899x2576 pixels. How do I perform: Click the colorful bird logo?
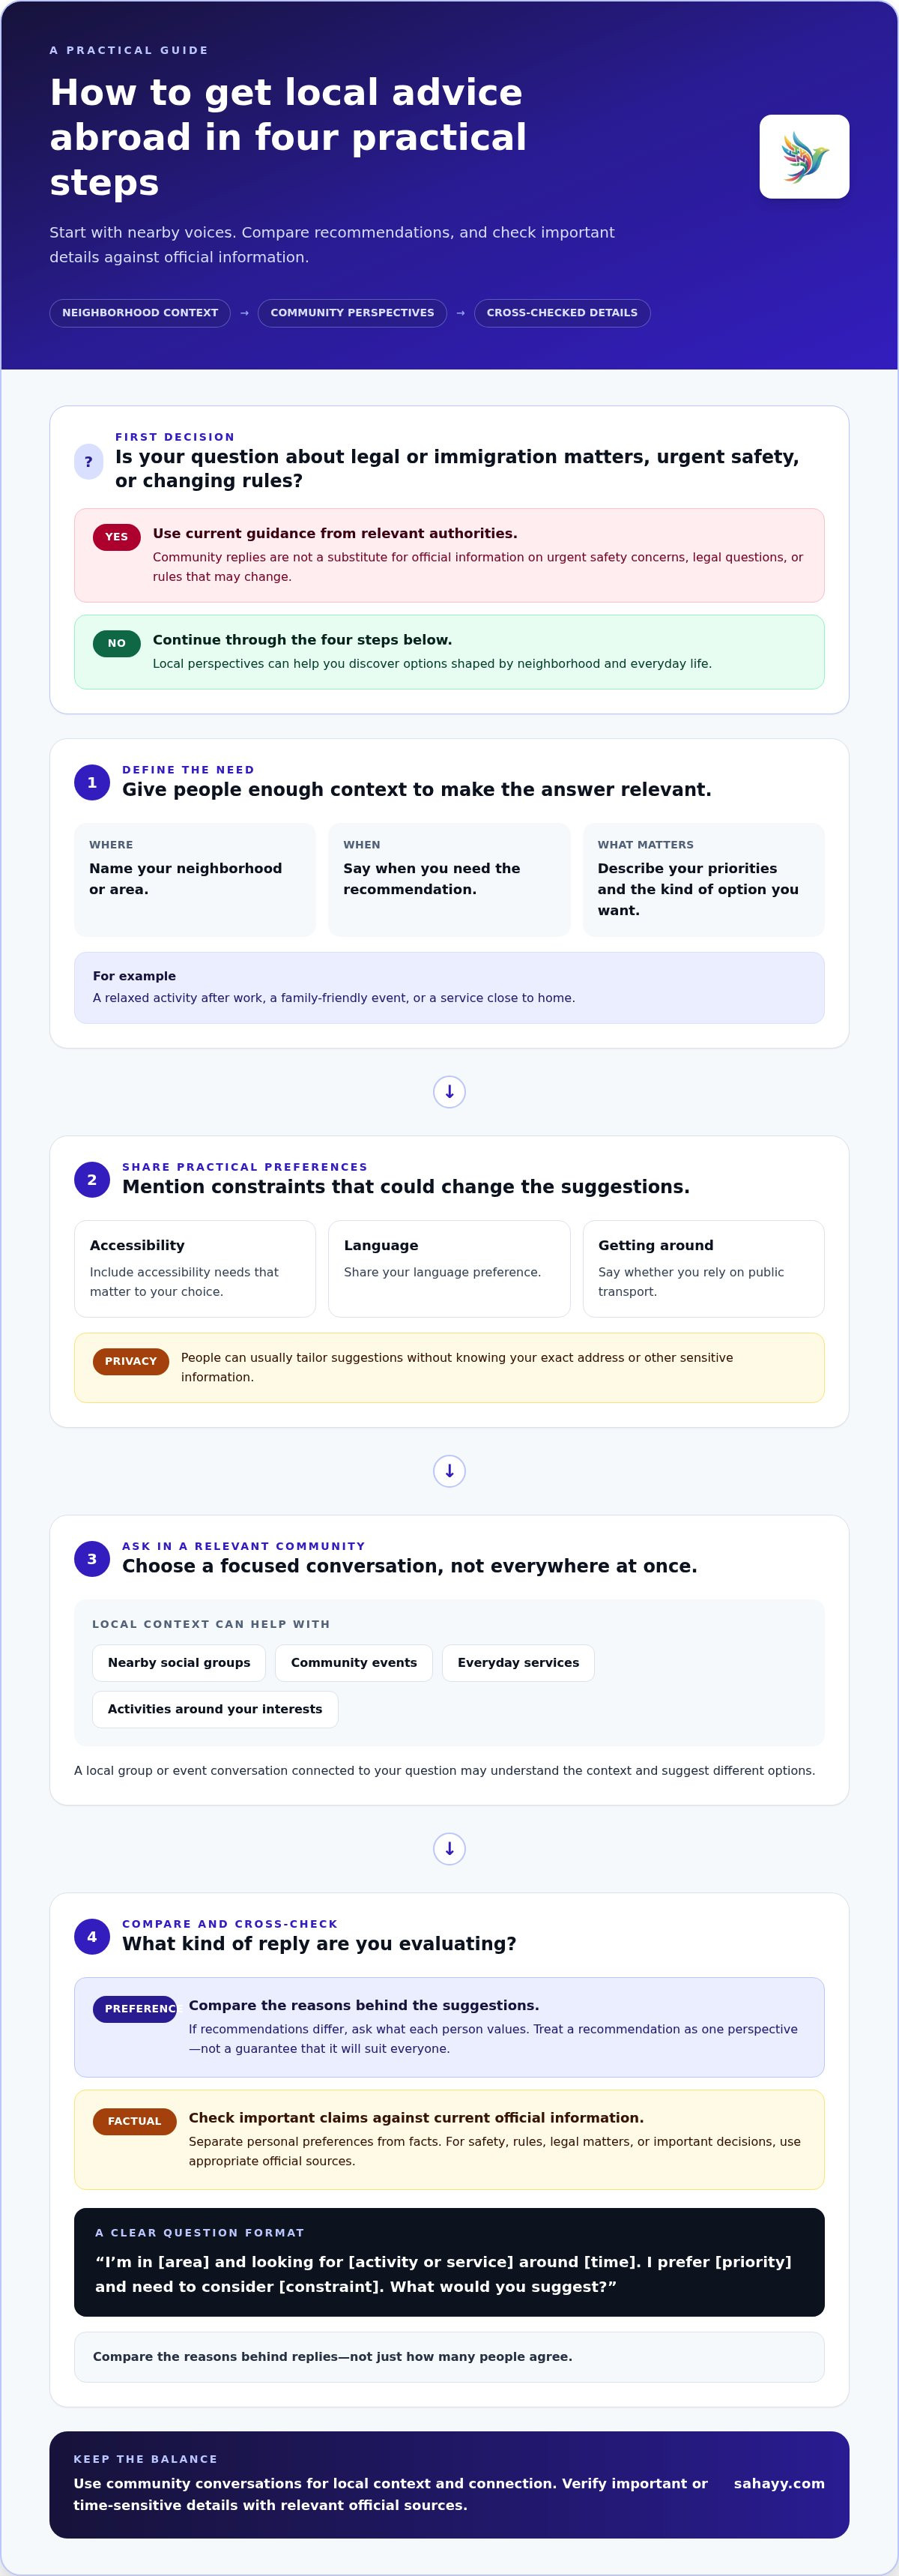pyautogui.click(x=804, y=157)
